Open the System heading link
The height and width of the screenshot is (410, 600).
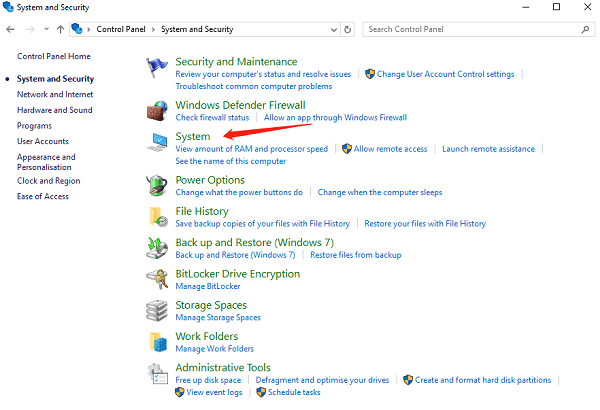(193, 137)
